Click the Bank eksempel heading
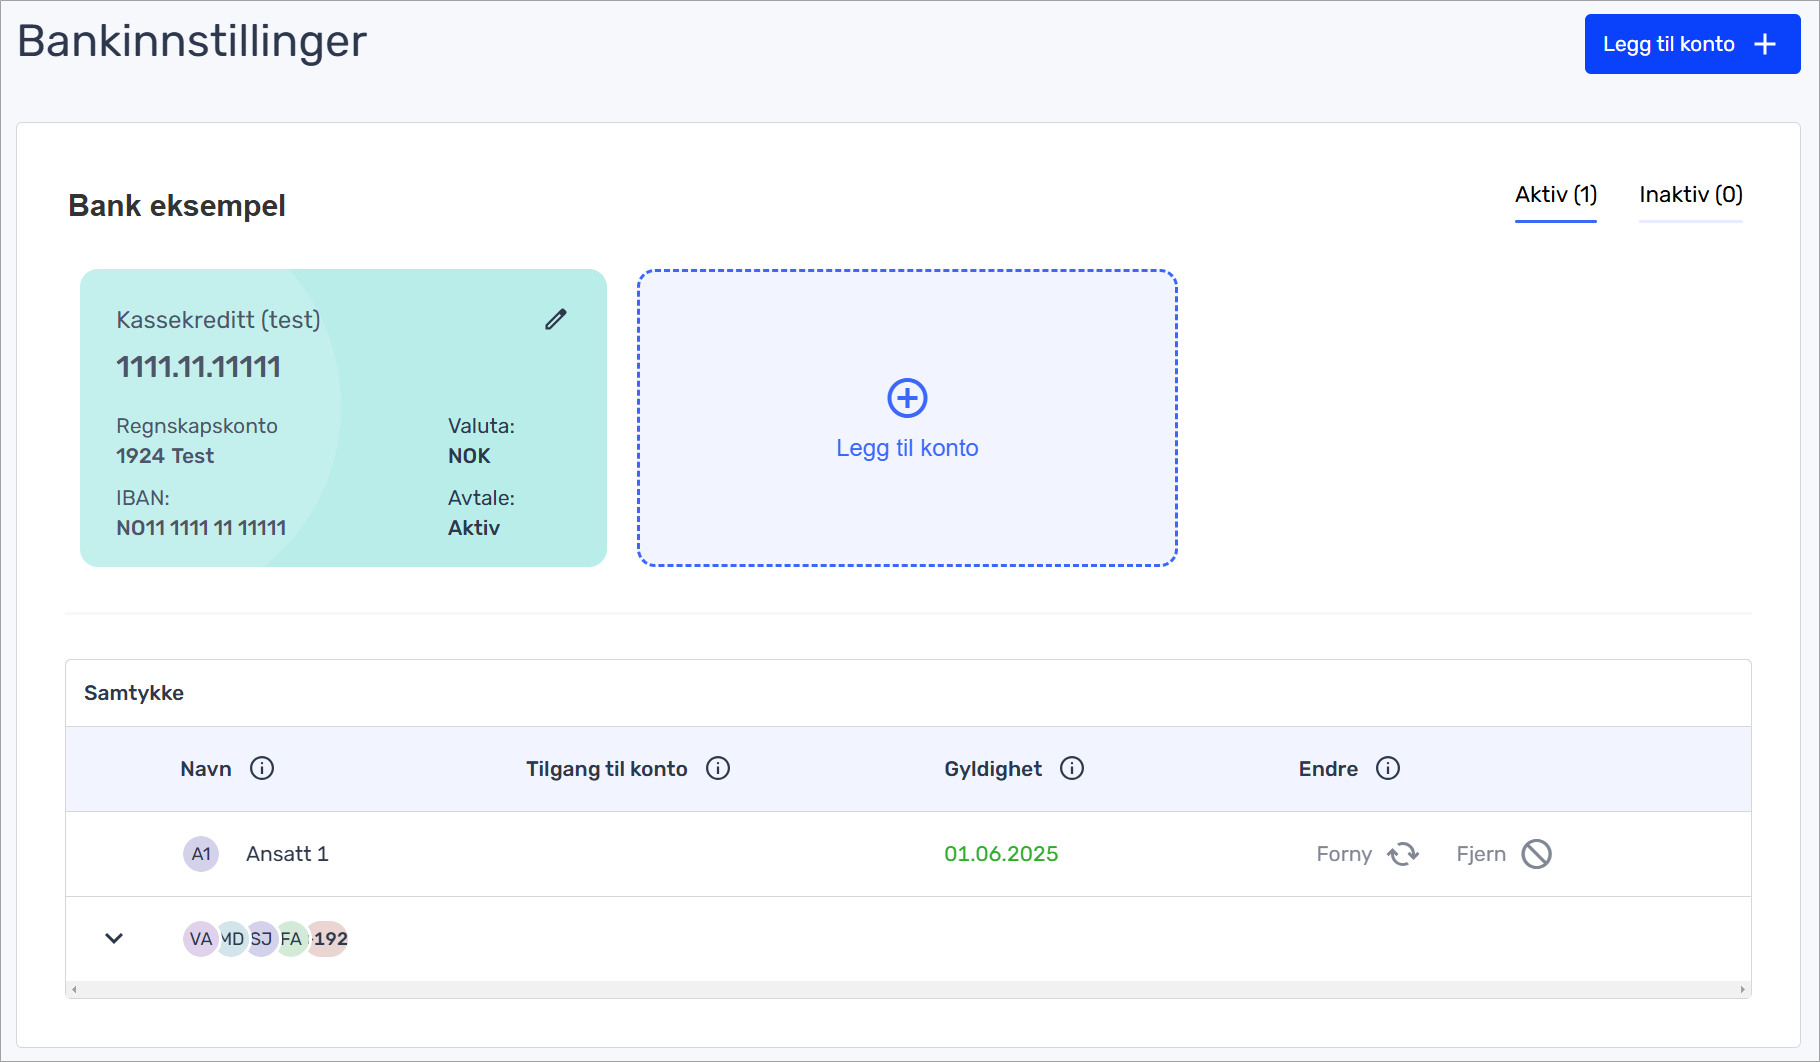 pos(177,205)
